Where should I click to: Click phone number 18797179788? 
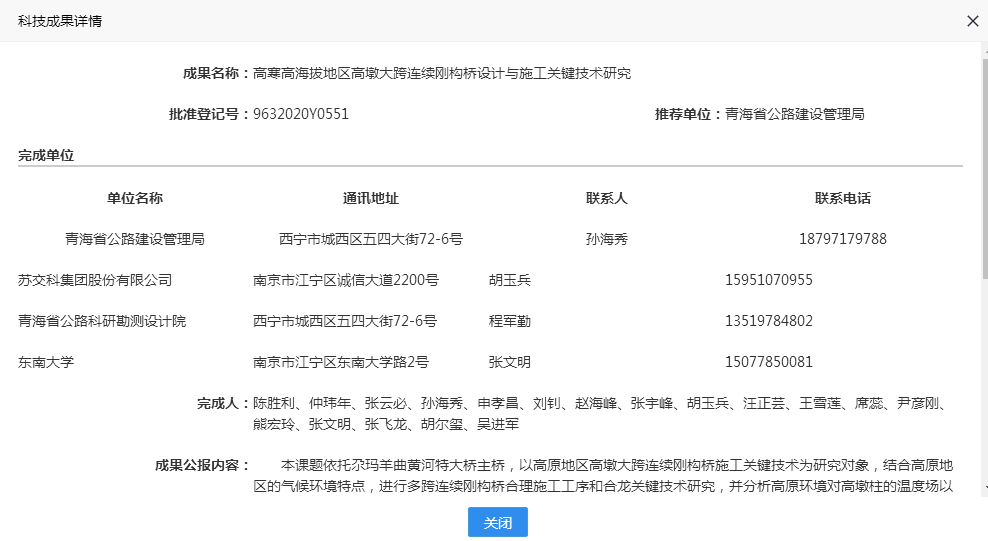tap(843, 239)
